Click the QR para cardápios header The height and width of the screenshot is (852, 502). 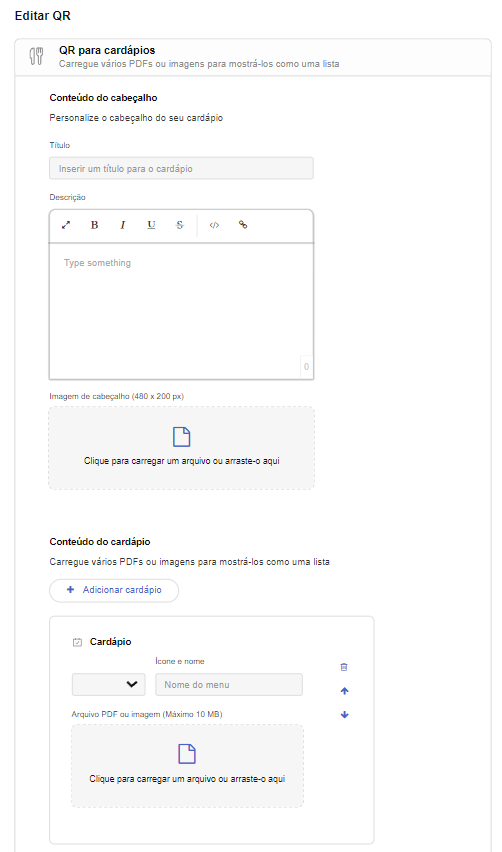(x=107, y=51)
